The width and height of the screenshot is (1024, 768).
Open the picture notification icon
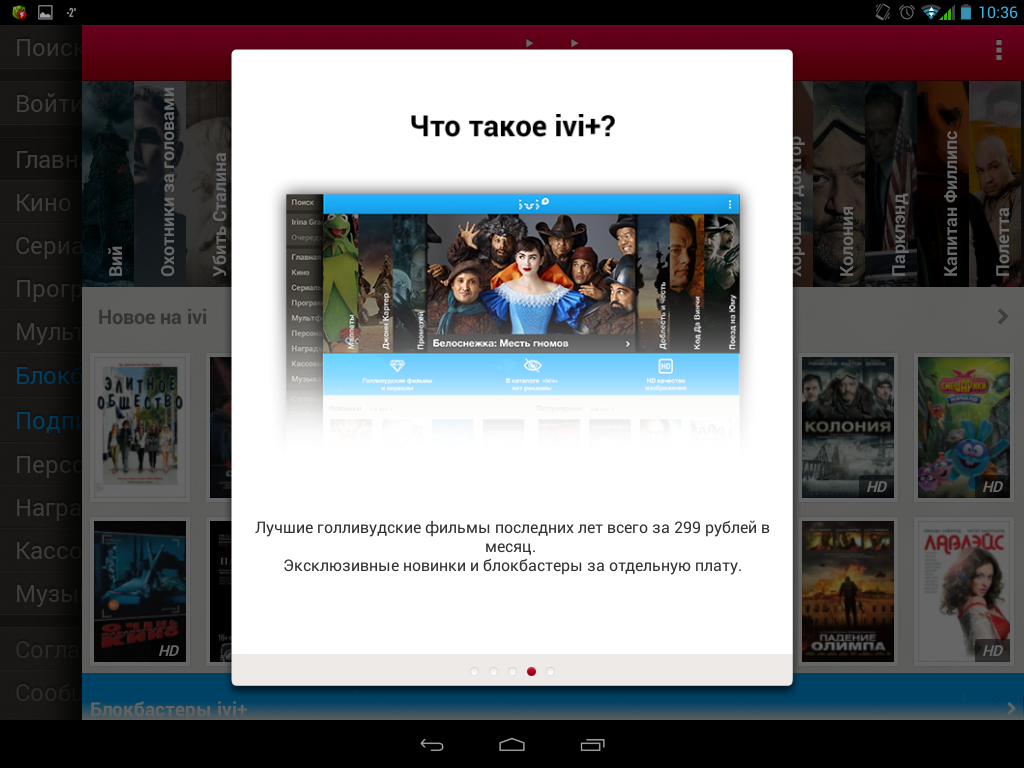click(45, 13)
